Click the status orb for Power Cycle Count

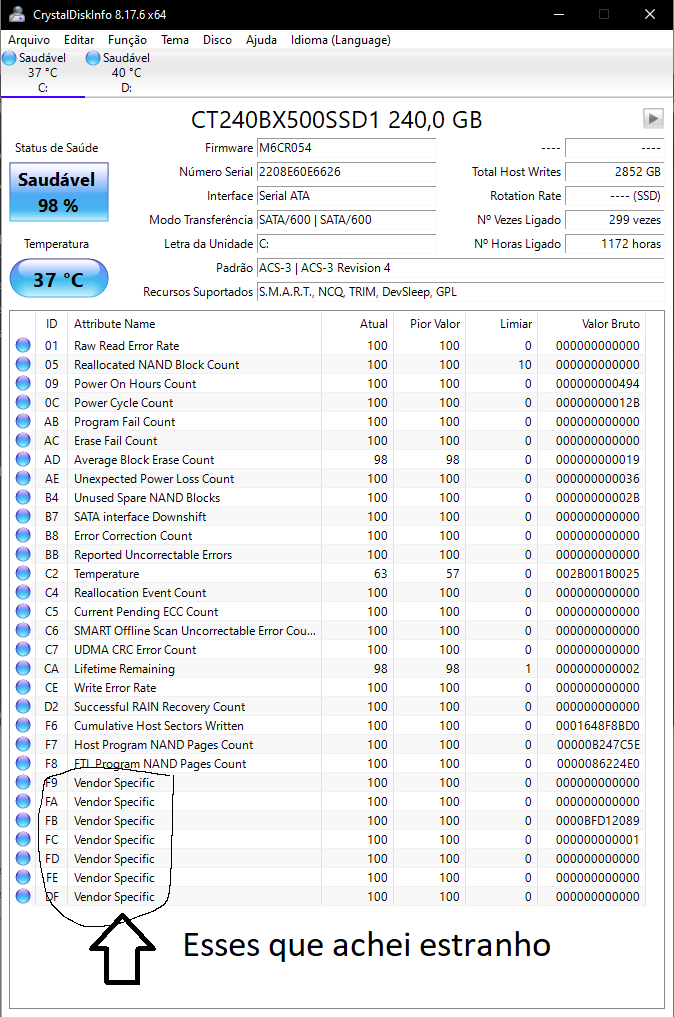pos(23,402)
